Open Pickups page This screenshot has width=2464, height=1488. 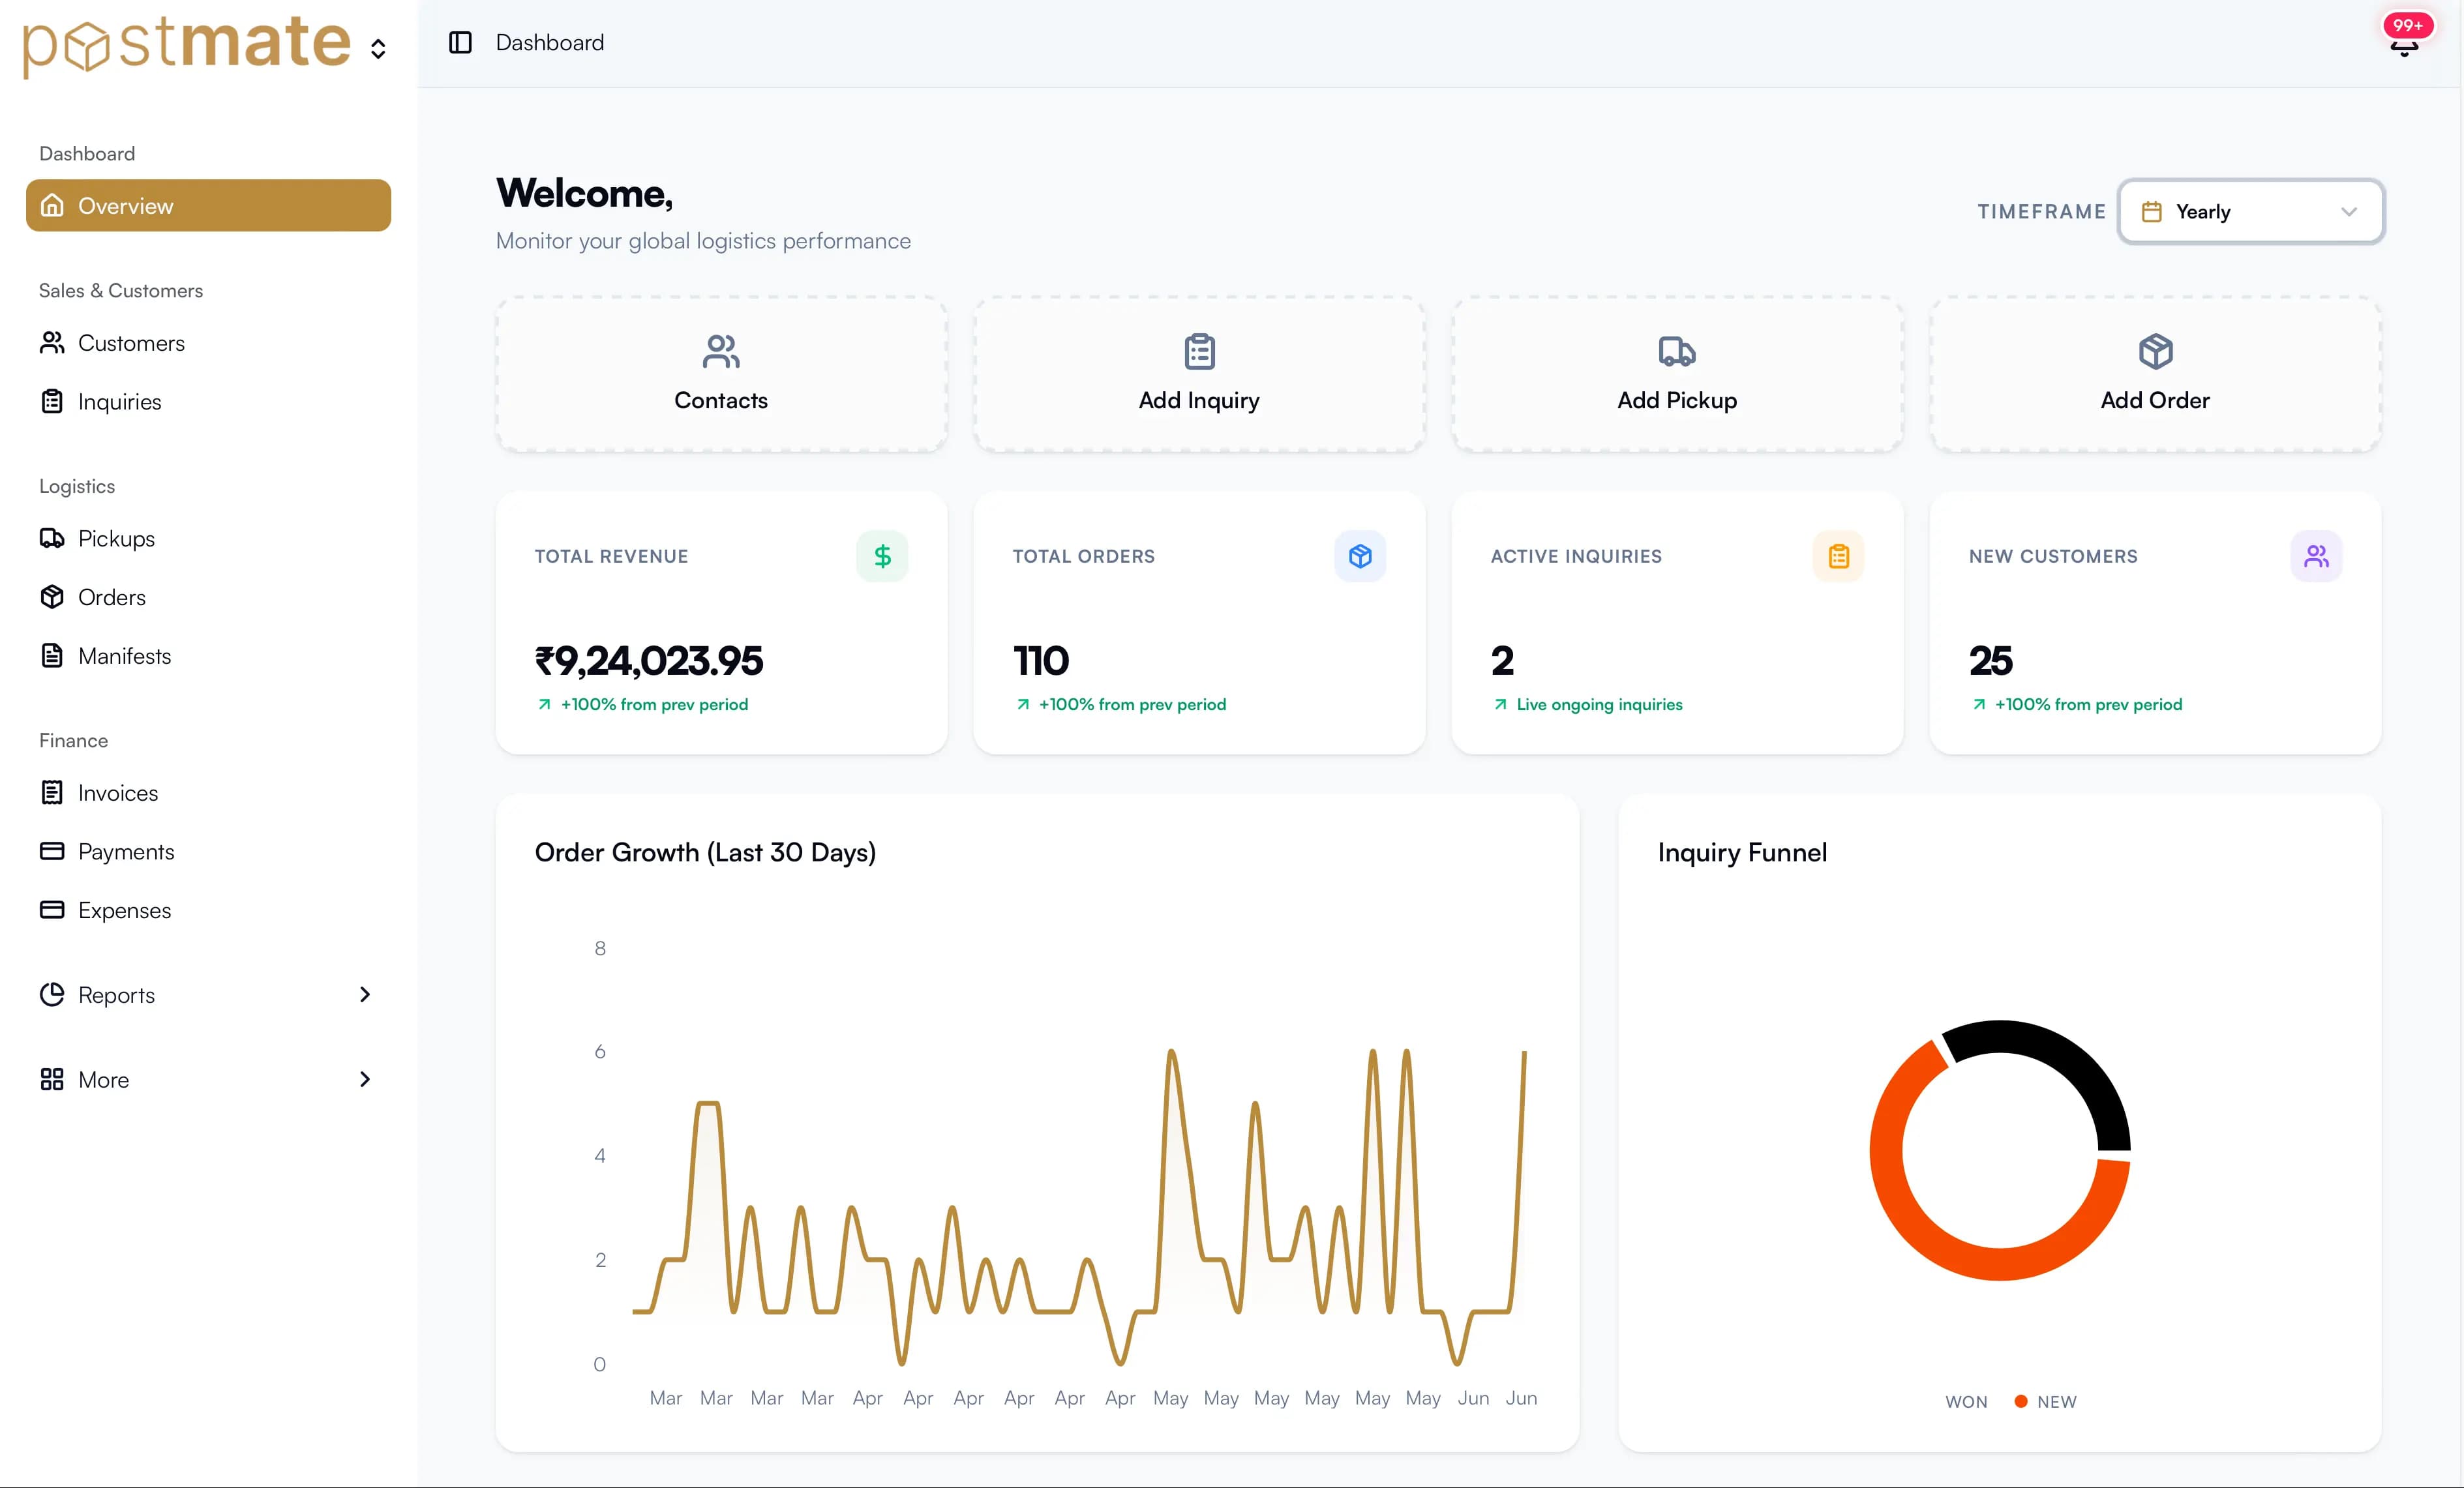[208, 538]
